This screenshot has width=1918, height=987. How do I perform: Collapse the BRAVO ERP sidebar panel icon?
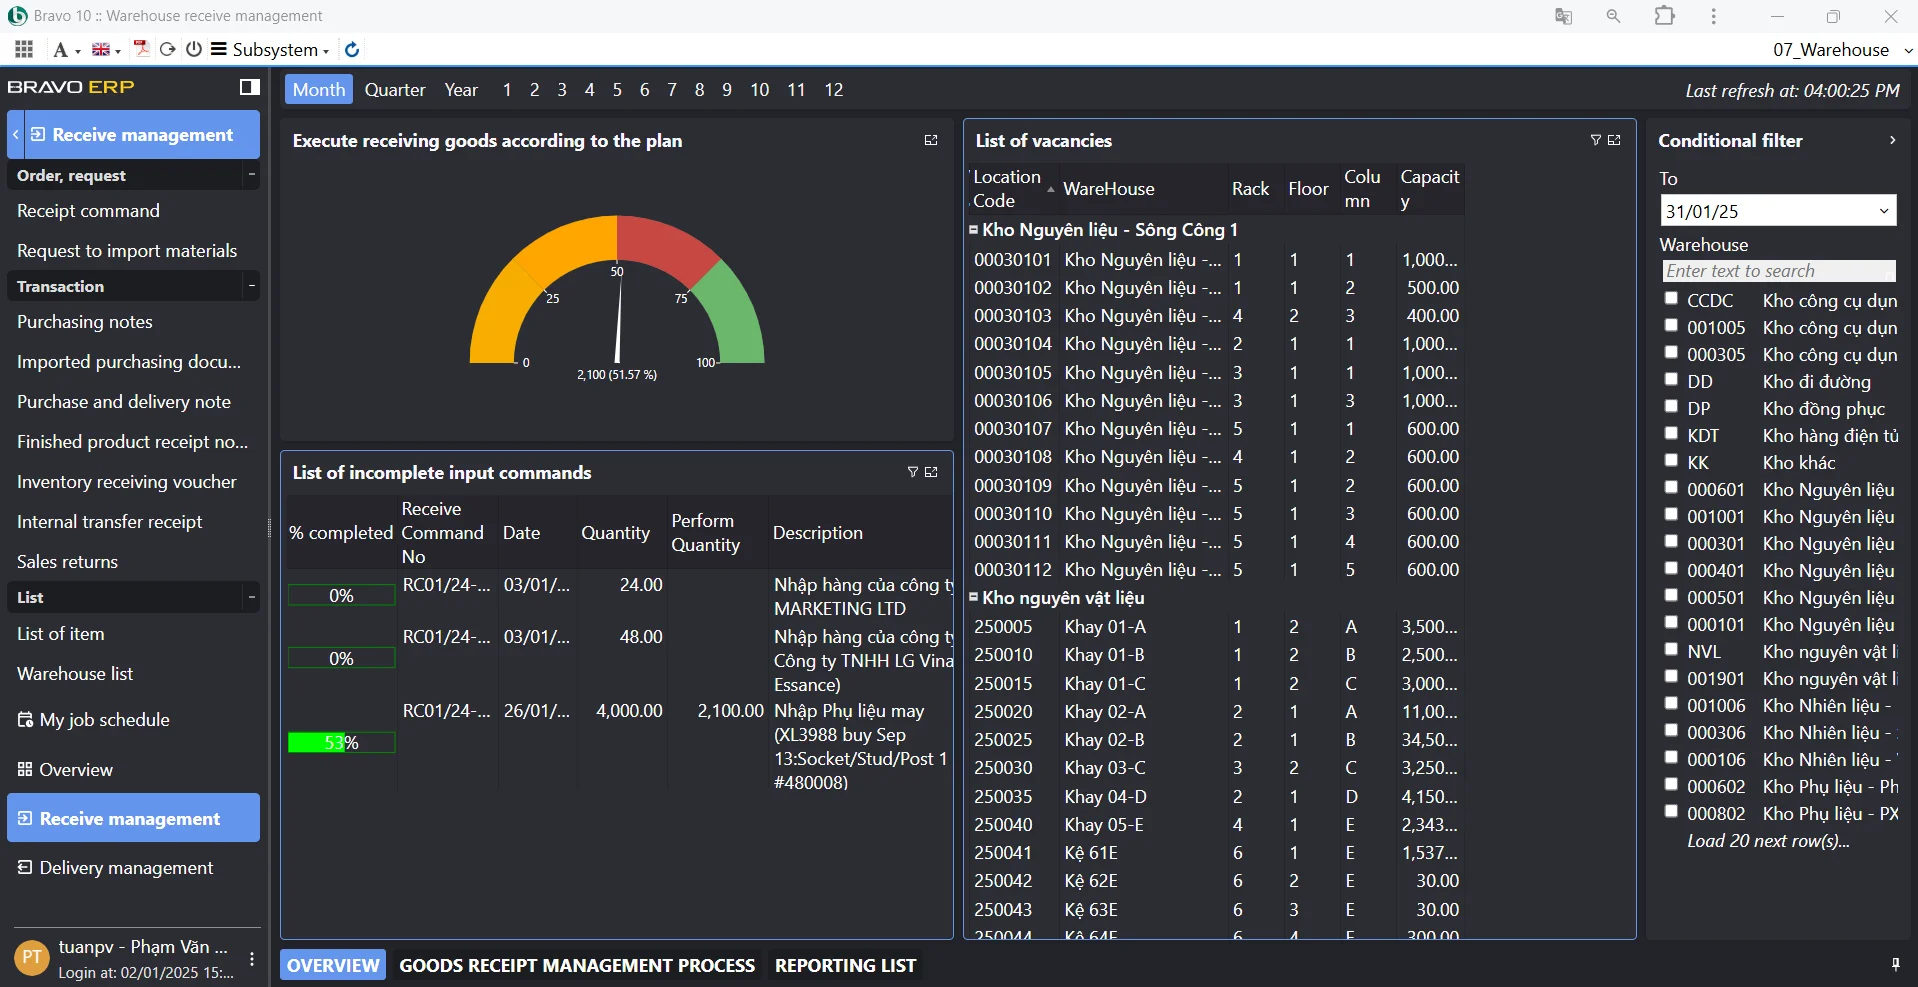pyautogui.click(x=249, y=87)
